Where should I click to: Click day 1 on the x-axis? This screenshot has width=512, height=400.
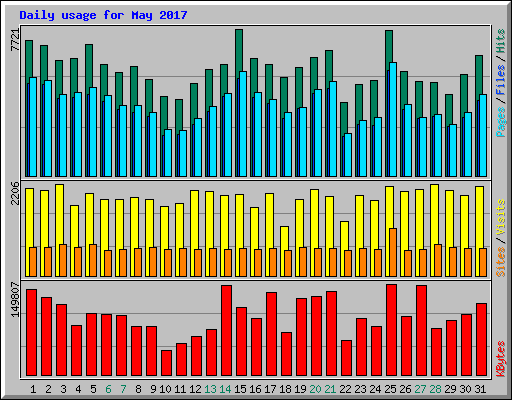point(33,389)
